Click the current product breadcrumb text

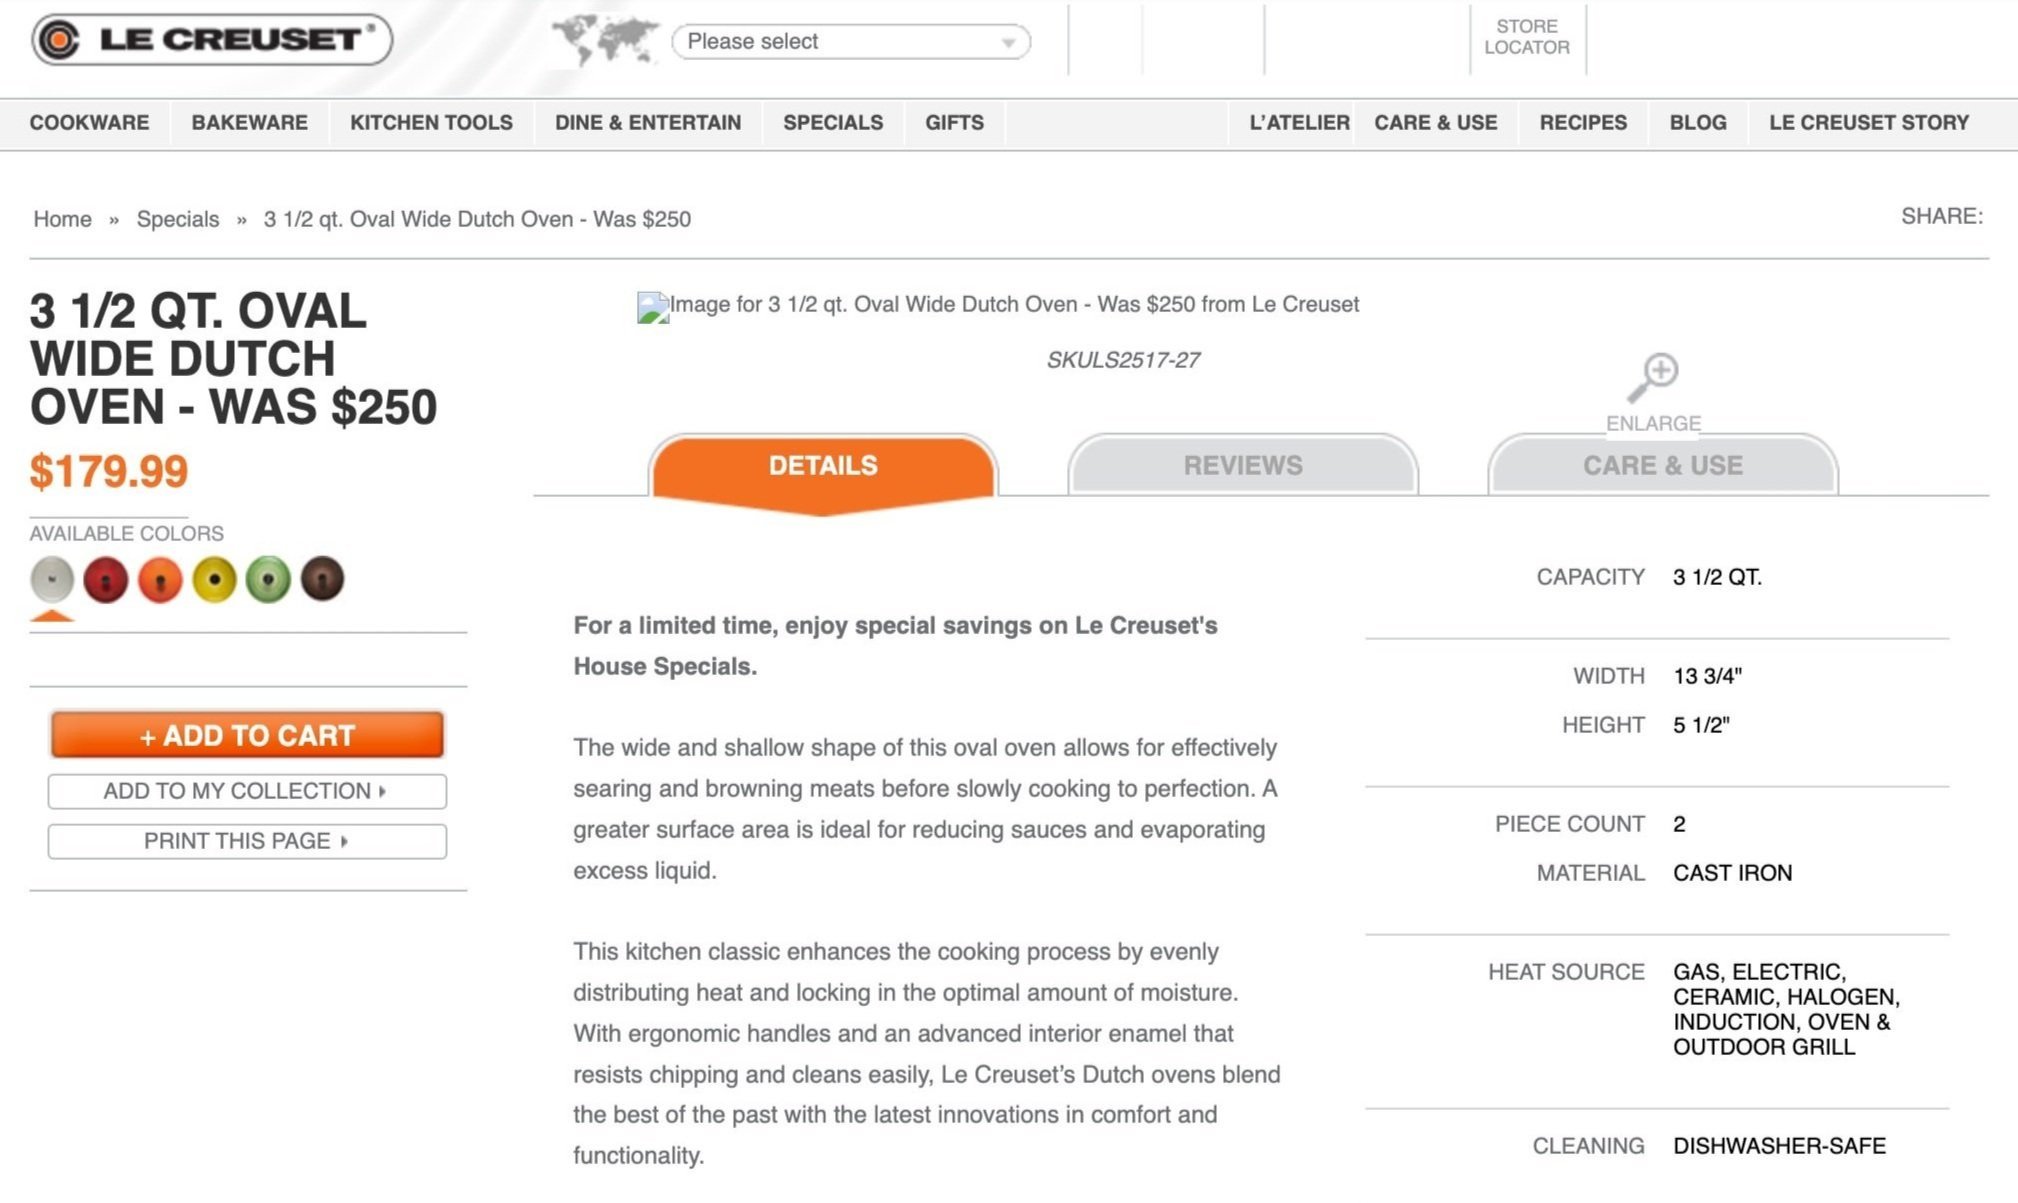click(x=477, y=219)
